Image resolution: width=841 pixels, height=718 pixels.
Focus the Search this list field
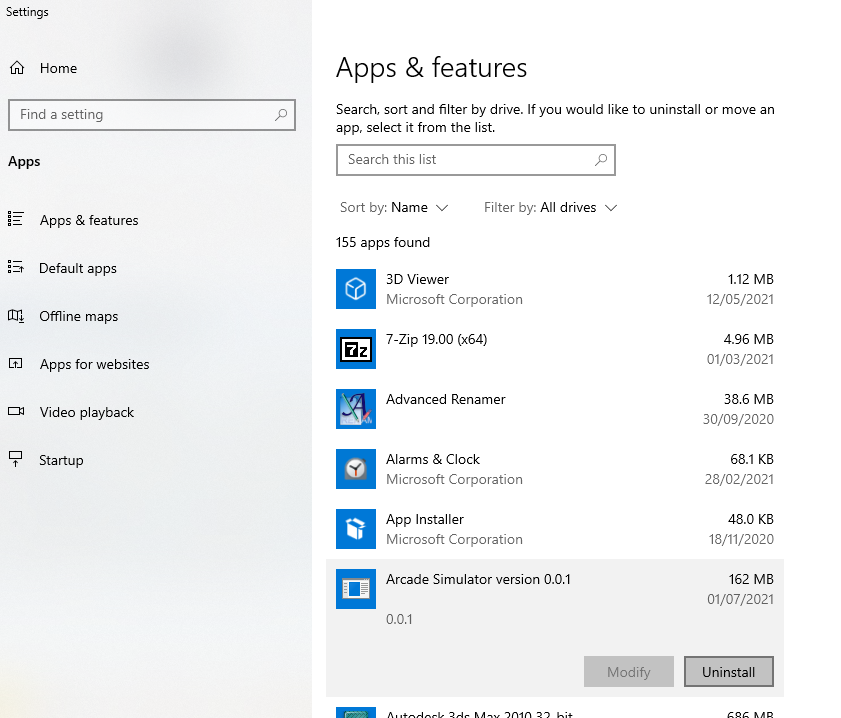click(476, 160)
